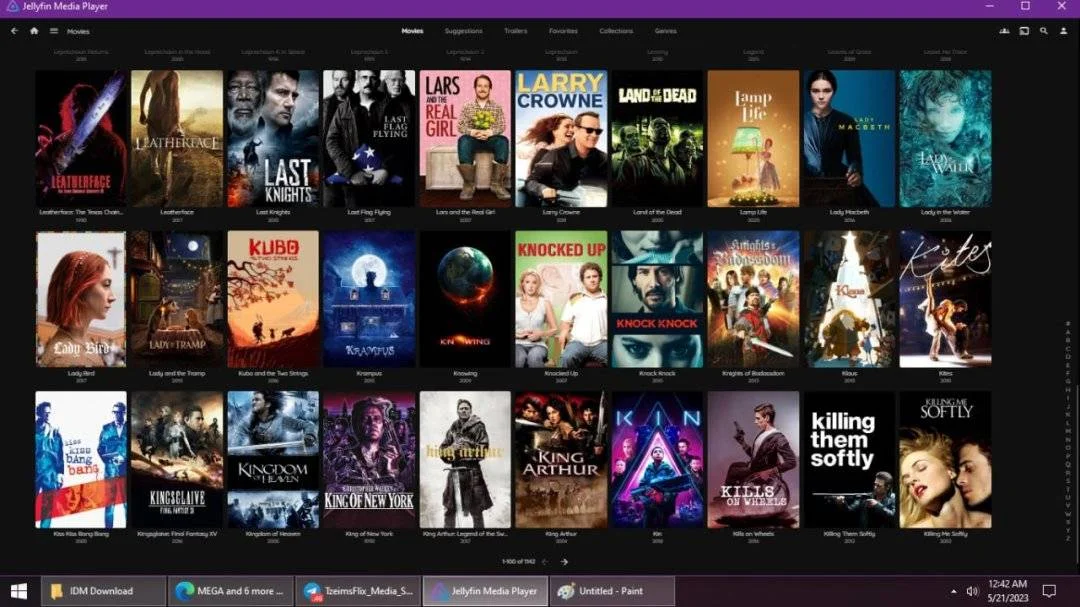Viewport: 1080px width, 607px height.
Task: Open the Knocked Up poster
Action: 561,299
